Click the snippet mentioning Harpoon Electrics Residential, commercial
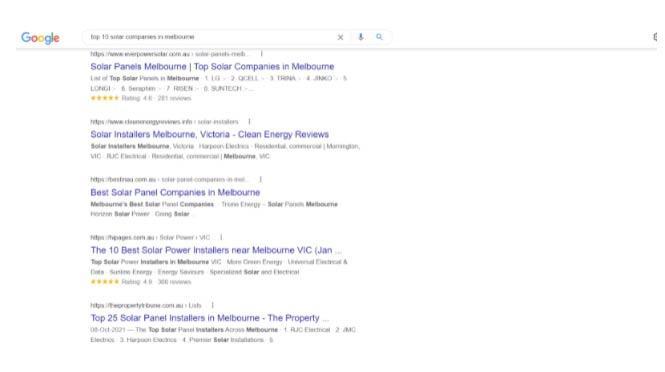The width and height of the screenshot is (665, 372). (225, 151)
